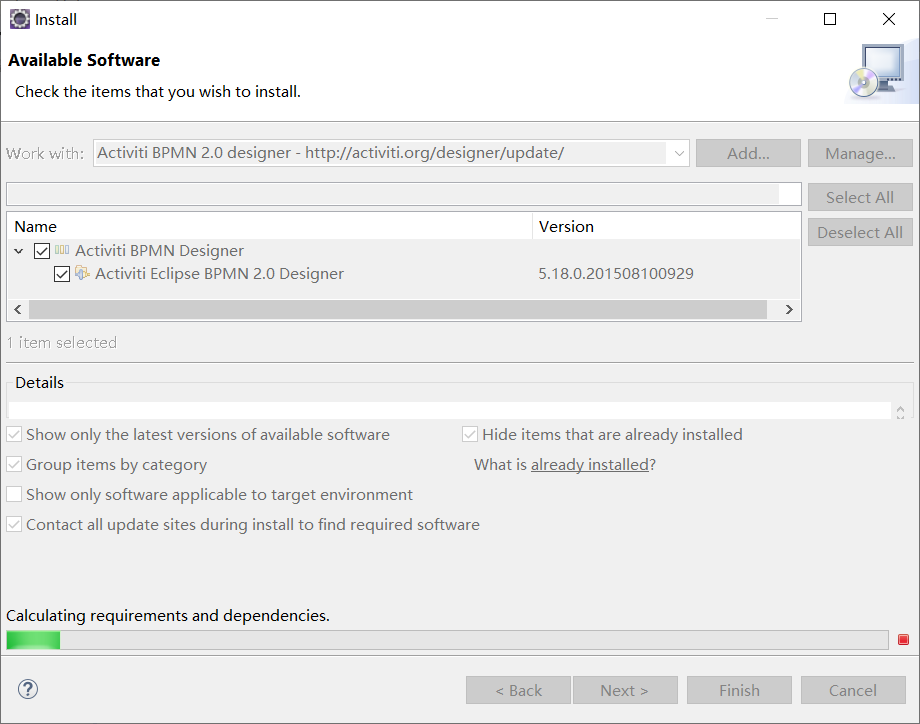This screenshot has width=920, height=724.
Task: Click the filter text field
Action: pos(404,194)
